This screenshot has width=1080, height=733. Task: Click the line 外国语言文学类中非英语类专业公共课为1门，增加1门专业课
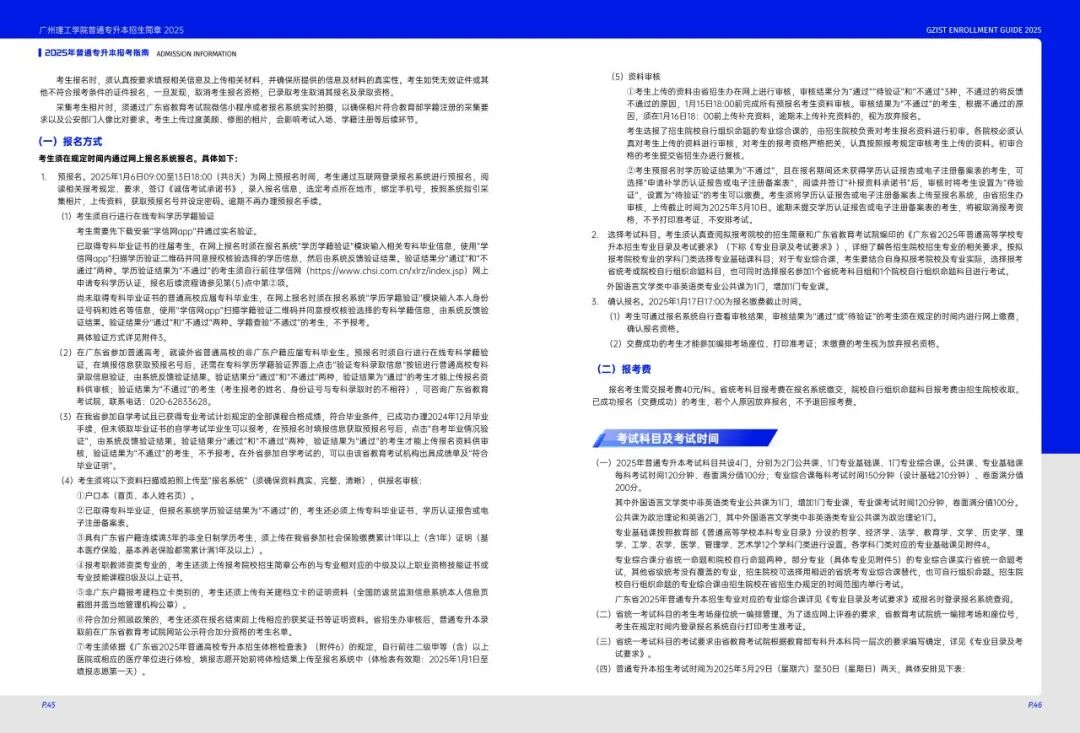[x=718, y=287]
